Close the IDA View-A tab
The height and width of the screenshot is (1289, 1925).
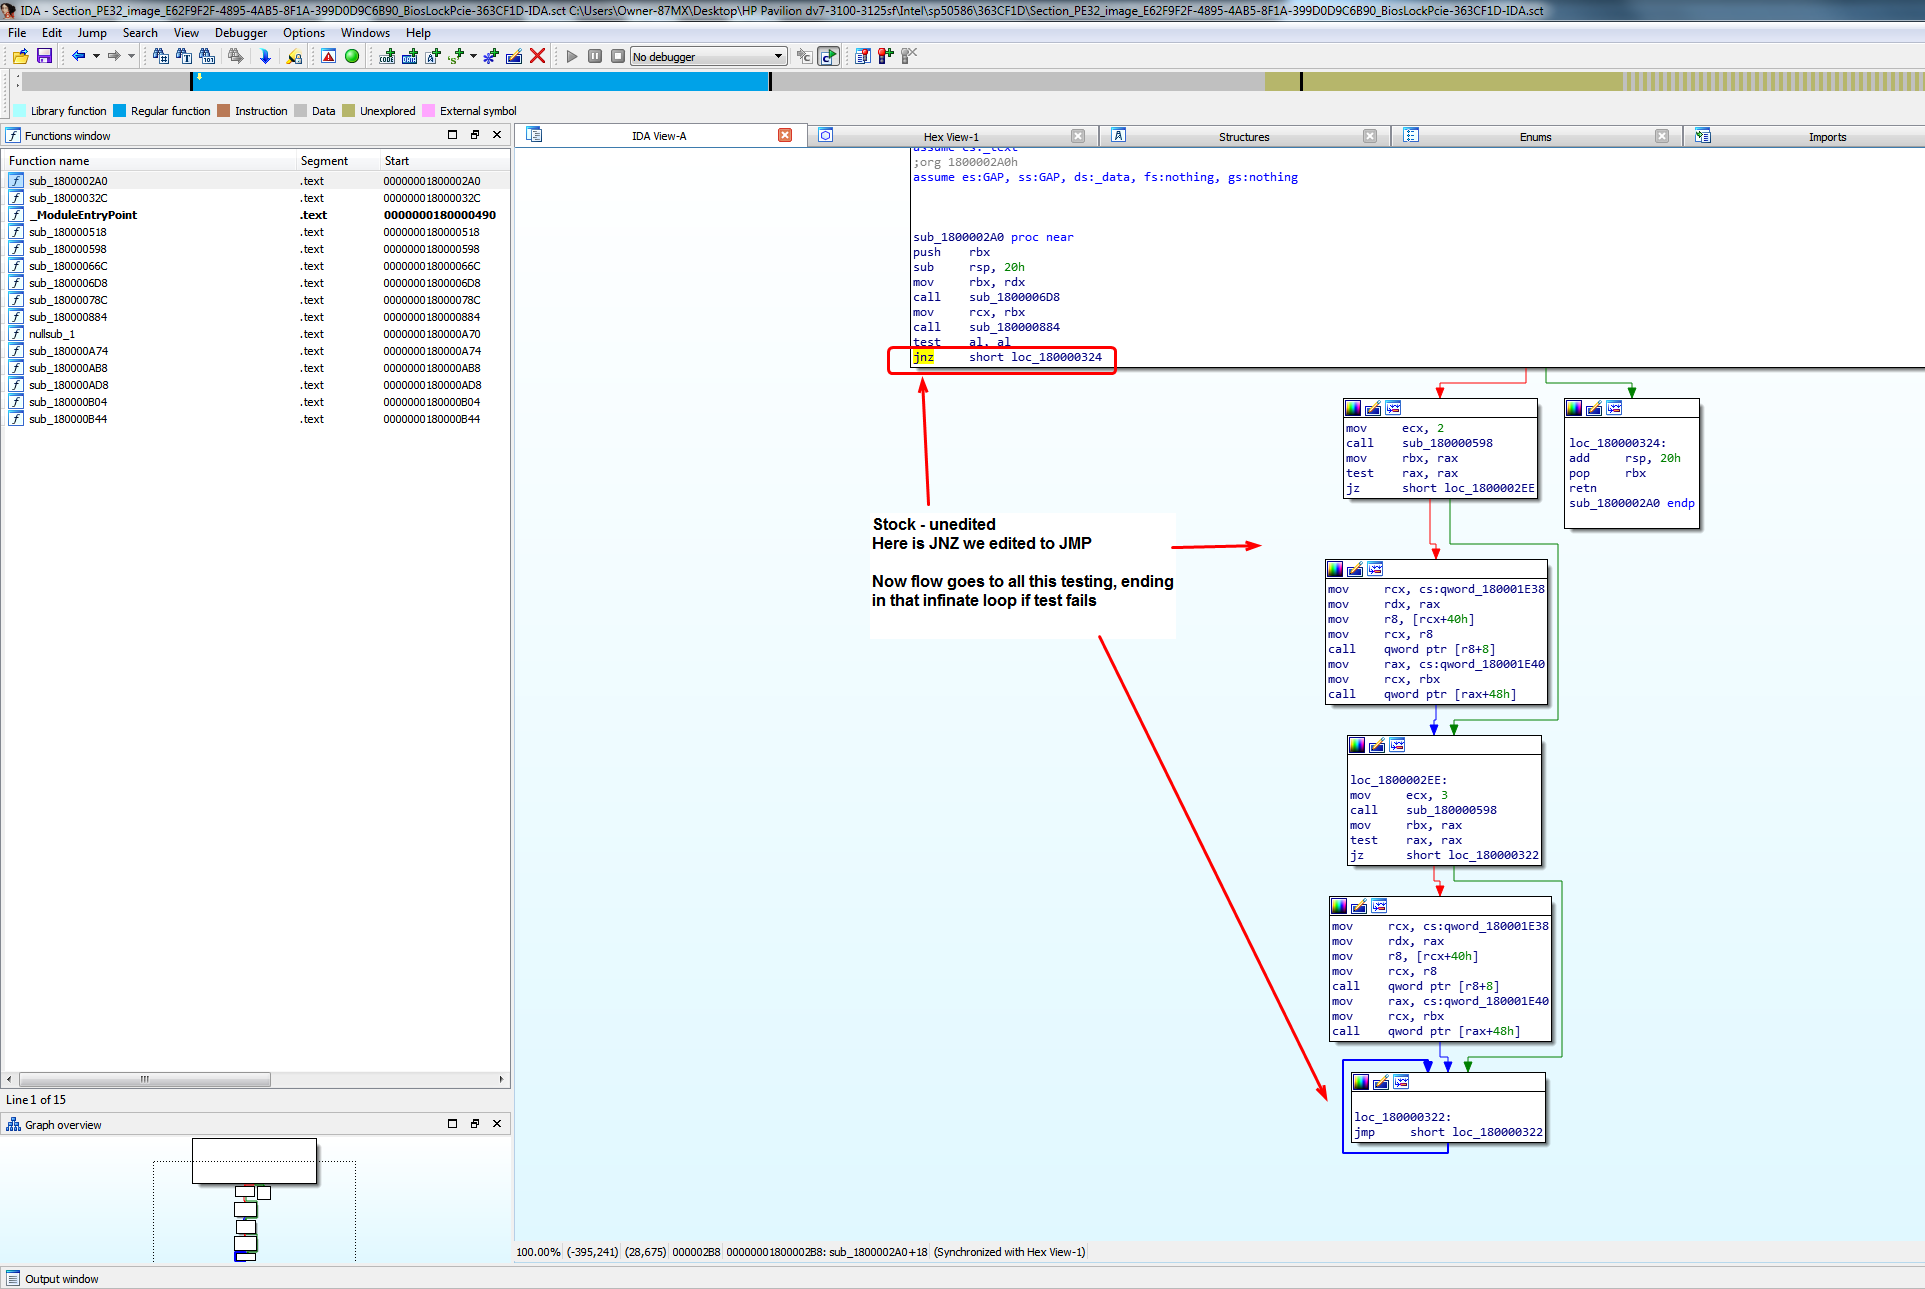pos(785,136)
